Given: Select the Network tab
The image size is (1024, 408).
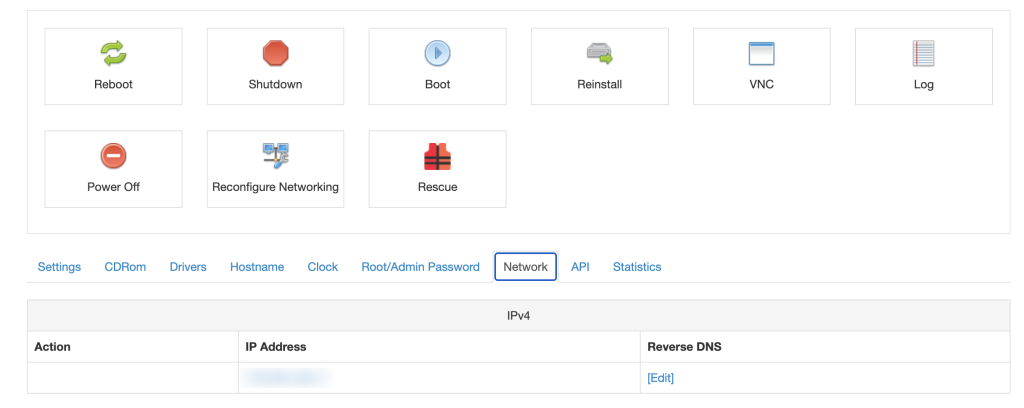Looking at the screenshot, I should tap(526, 267).
